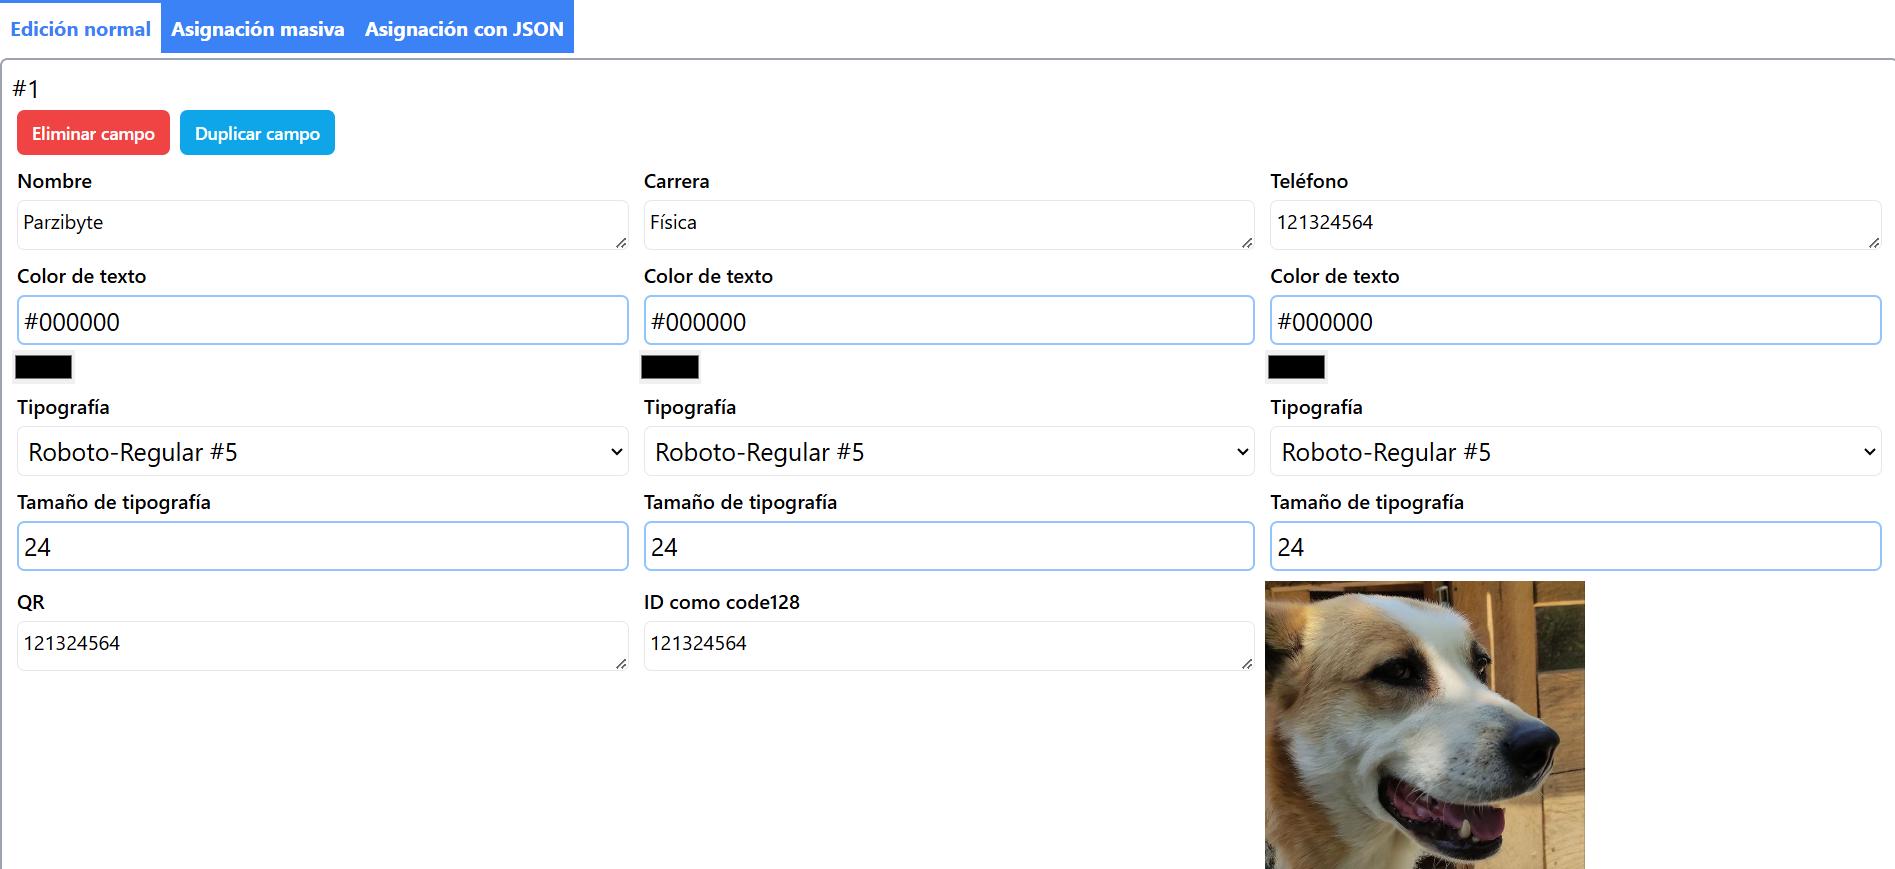
Task: Open the Asignación masiva tab
Action: point(257,29)
